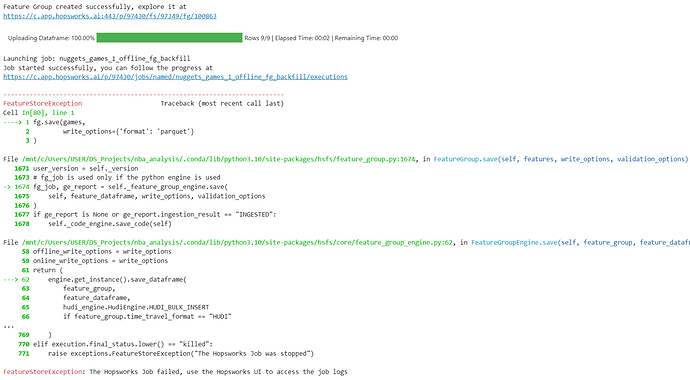The image size is (690, 380).
Task: Click line 1675 'self, feature_dataframe, write_options' text
Action: click(157, 196)
